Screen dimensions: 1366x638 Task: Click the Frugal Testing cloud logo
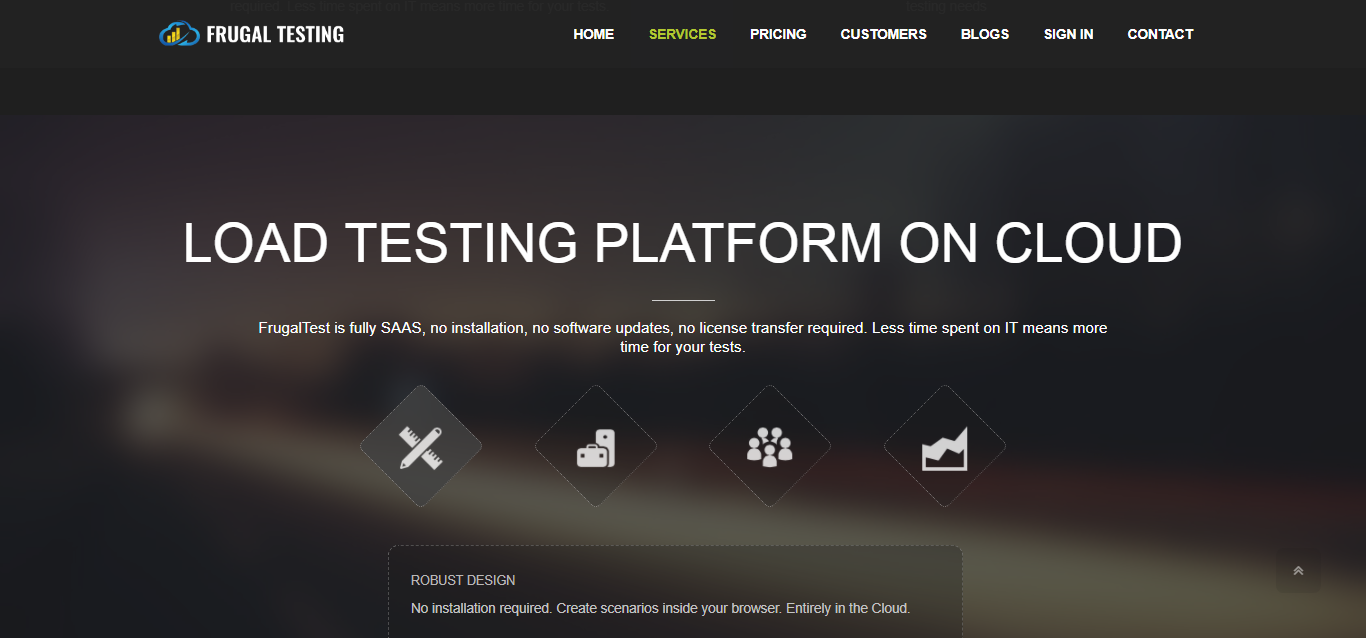click(x=179, y=34)
